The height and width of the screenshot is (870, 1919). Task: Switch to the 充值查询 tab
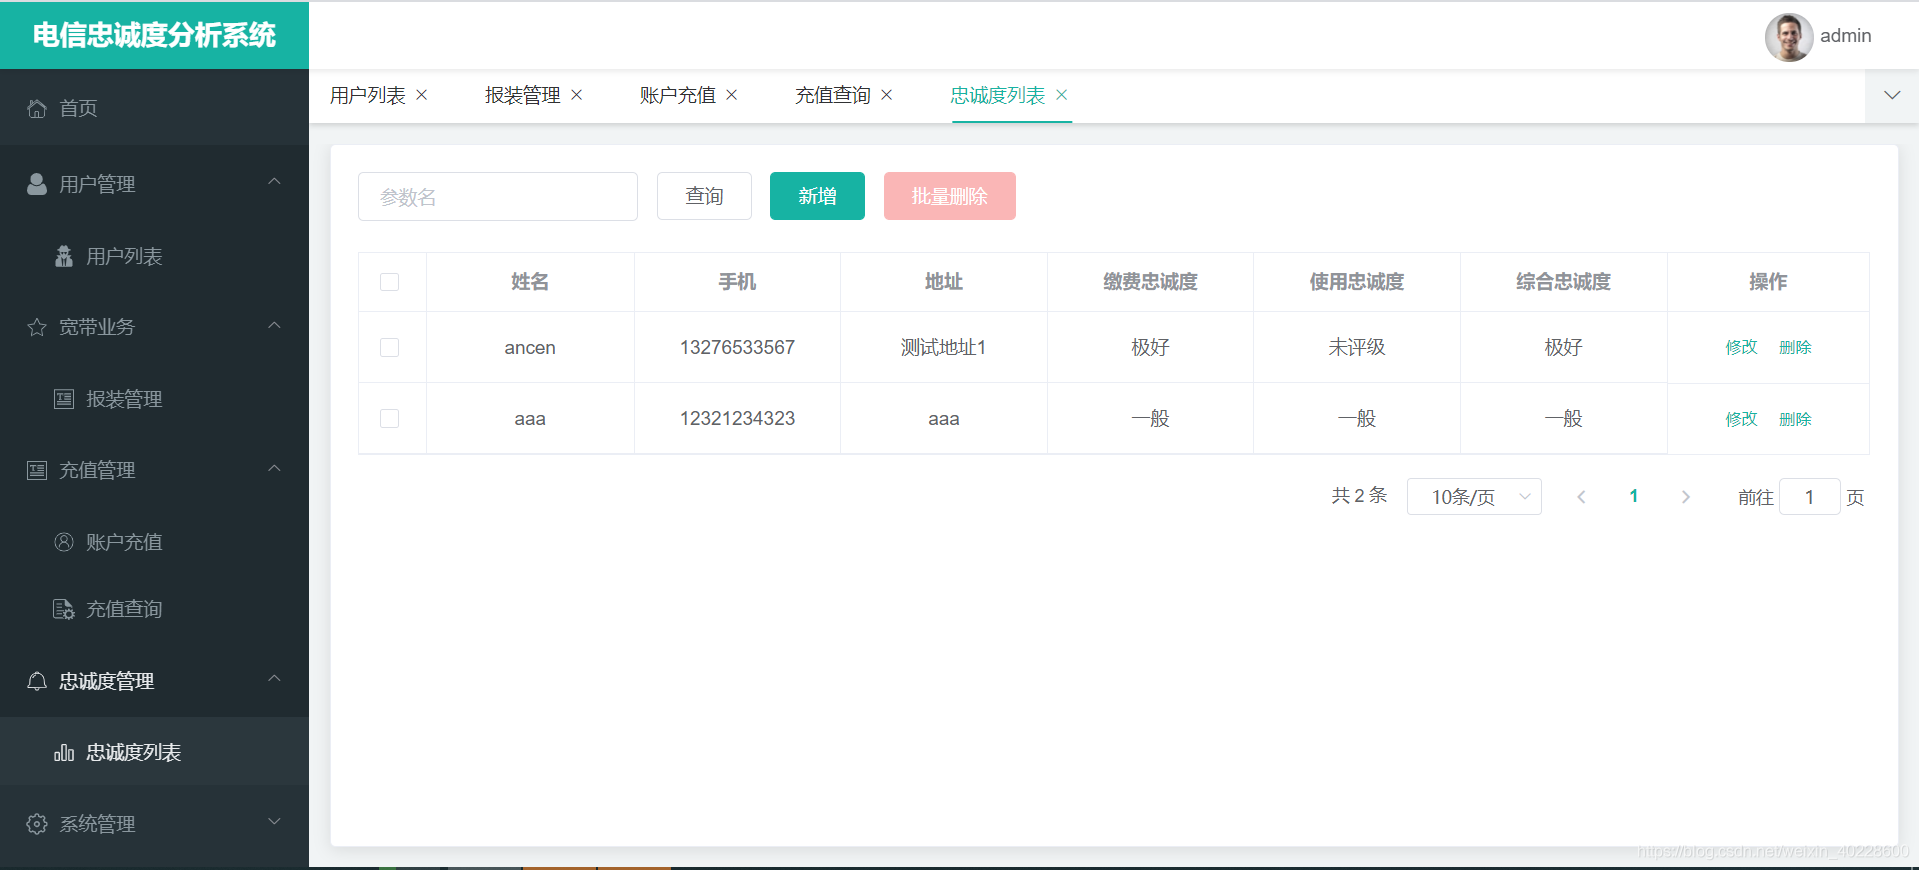[x=833, y=95]
